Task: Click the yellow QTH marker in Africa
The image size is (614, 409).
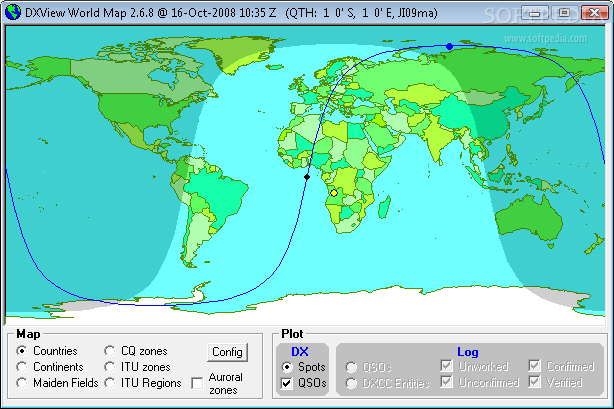Action: [334, 193]
